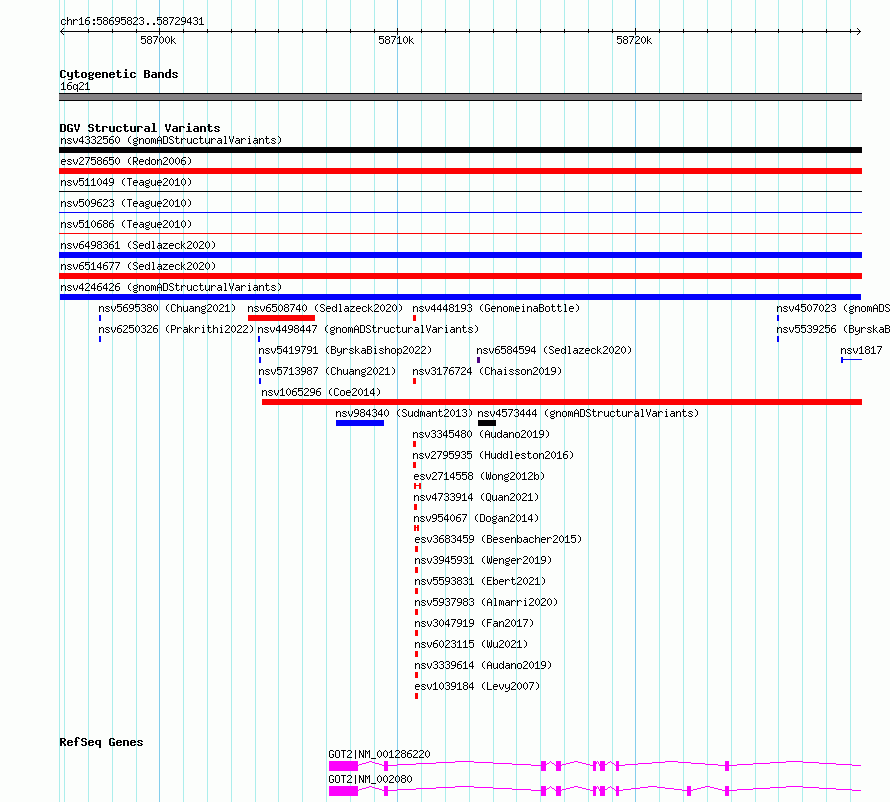Click the wide magenta exon block of GOT2|NM_002080
This screenshot has height=802, width=890.
(x=343, y=791)
